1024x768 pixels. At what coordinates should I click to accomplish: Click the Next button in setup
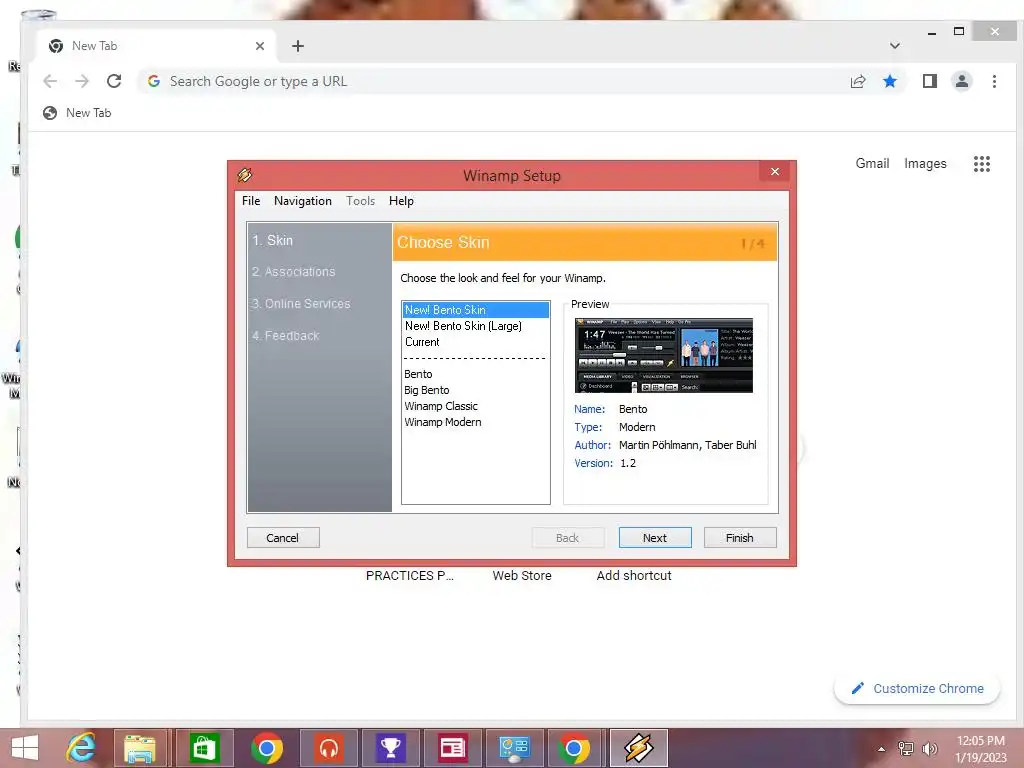655,537
